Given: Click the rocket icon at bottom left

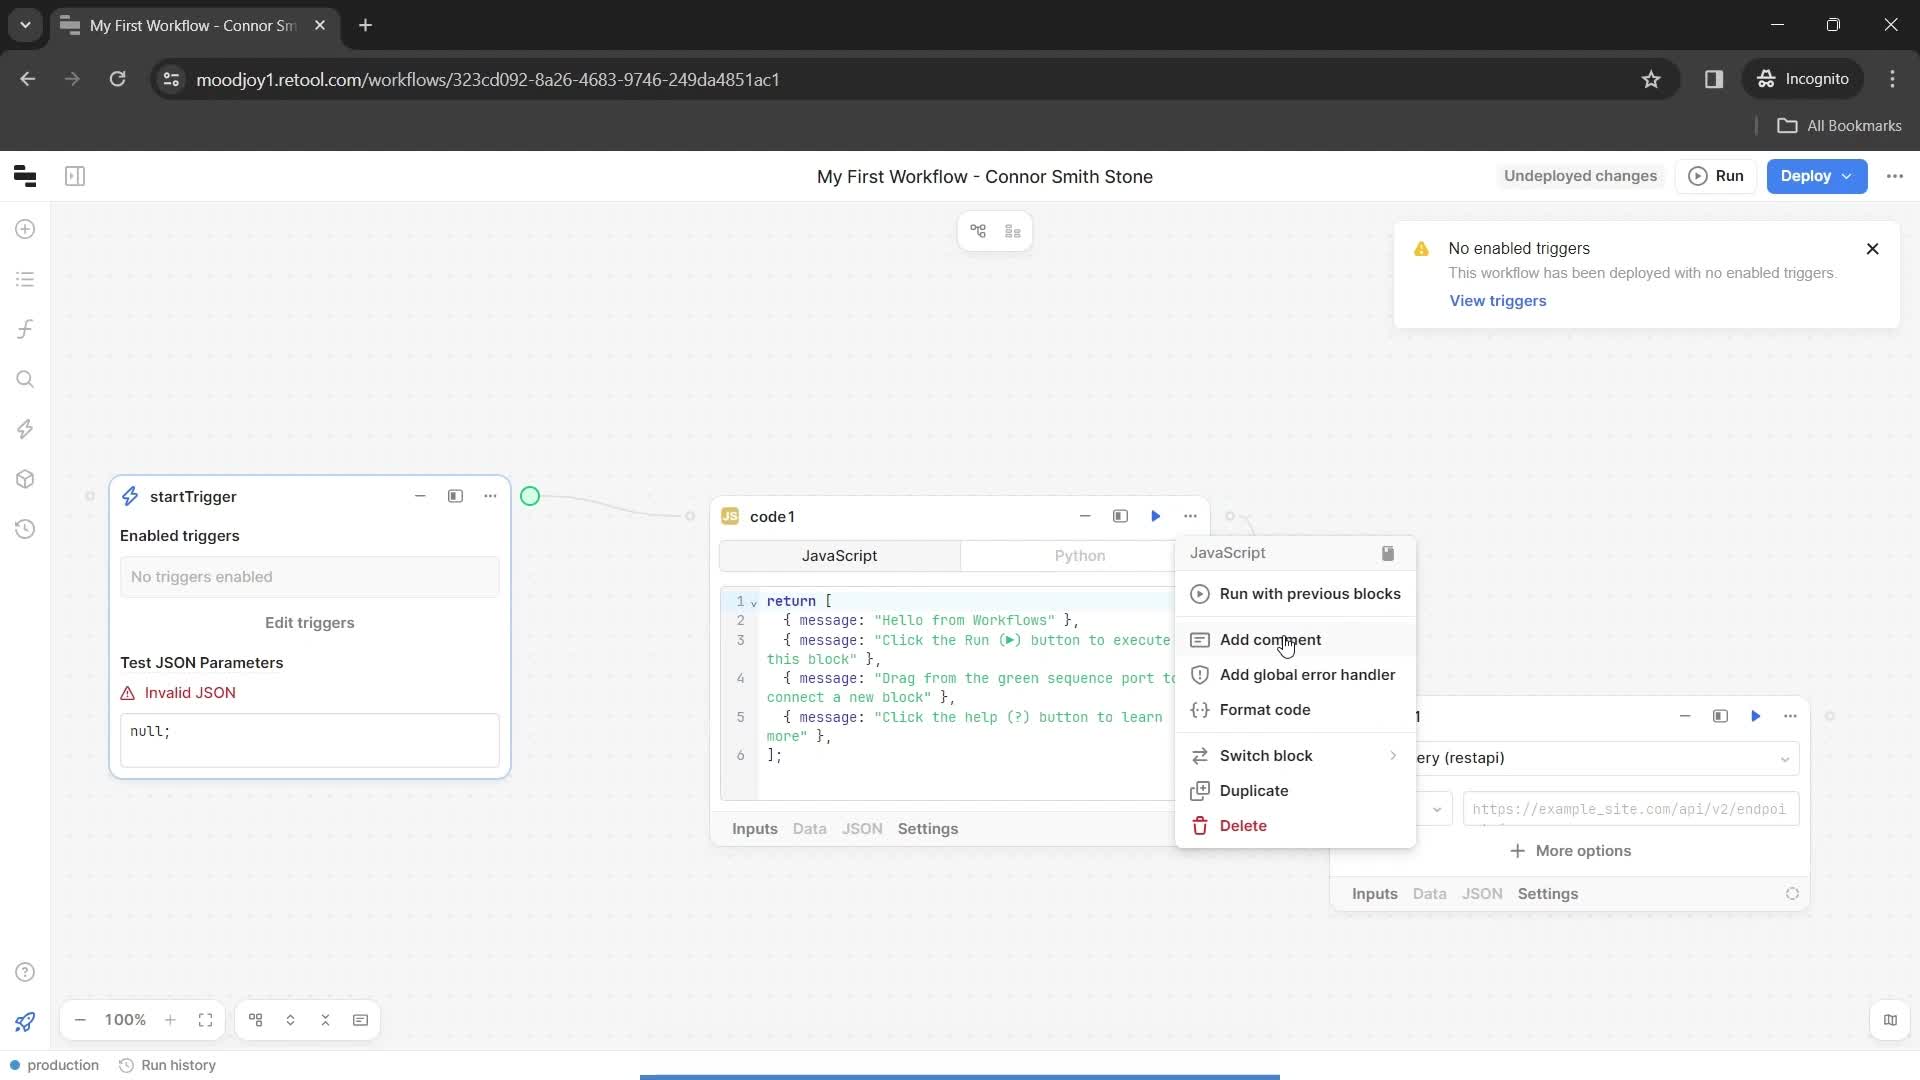Looking at the screenshot, I should 26,1021.
